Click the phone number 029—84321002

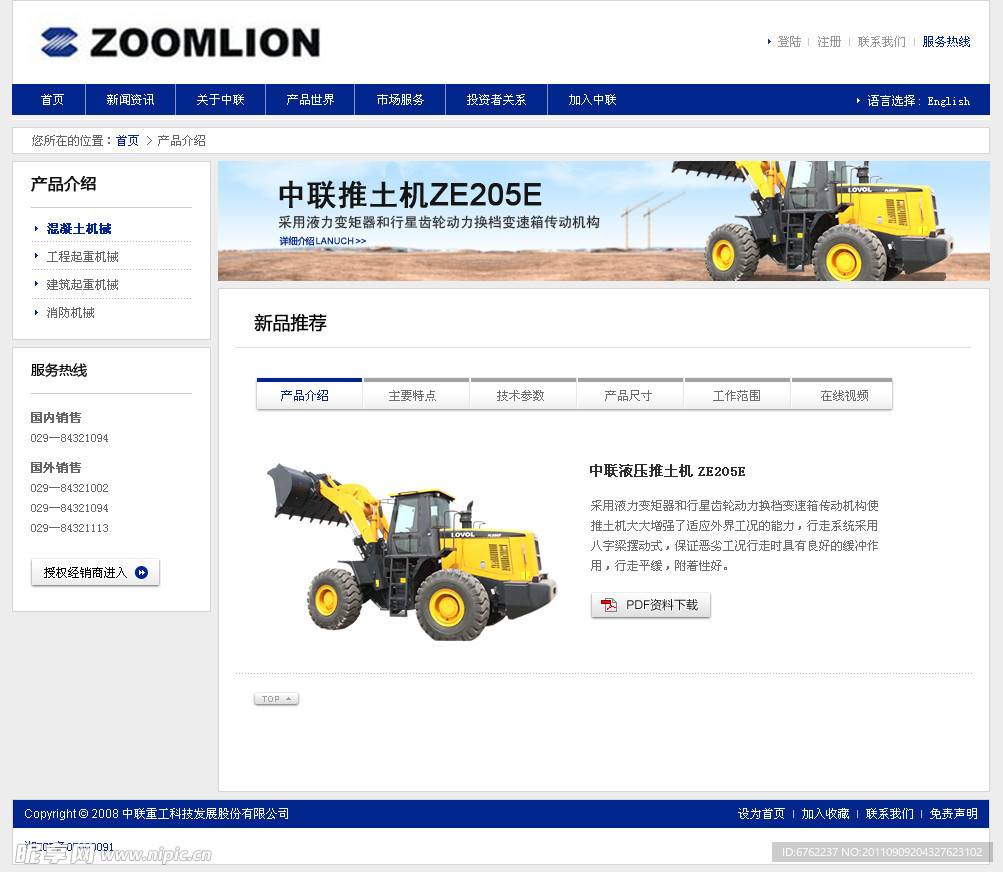click(69, 488)
